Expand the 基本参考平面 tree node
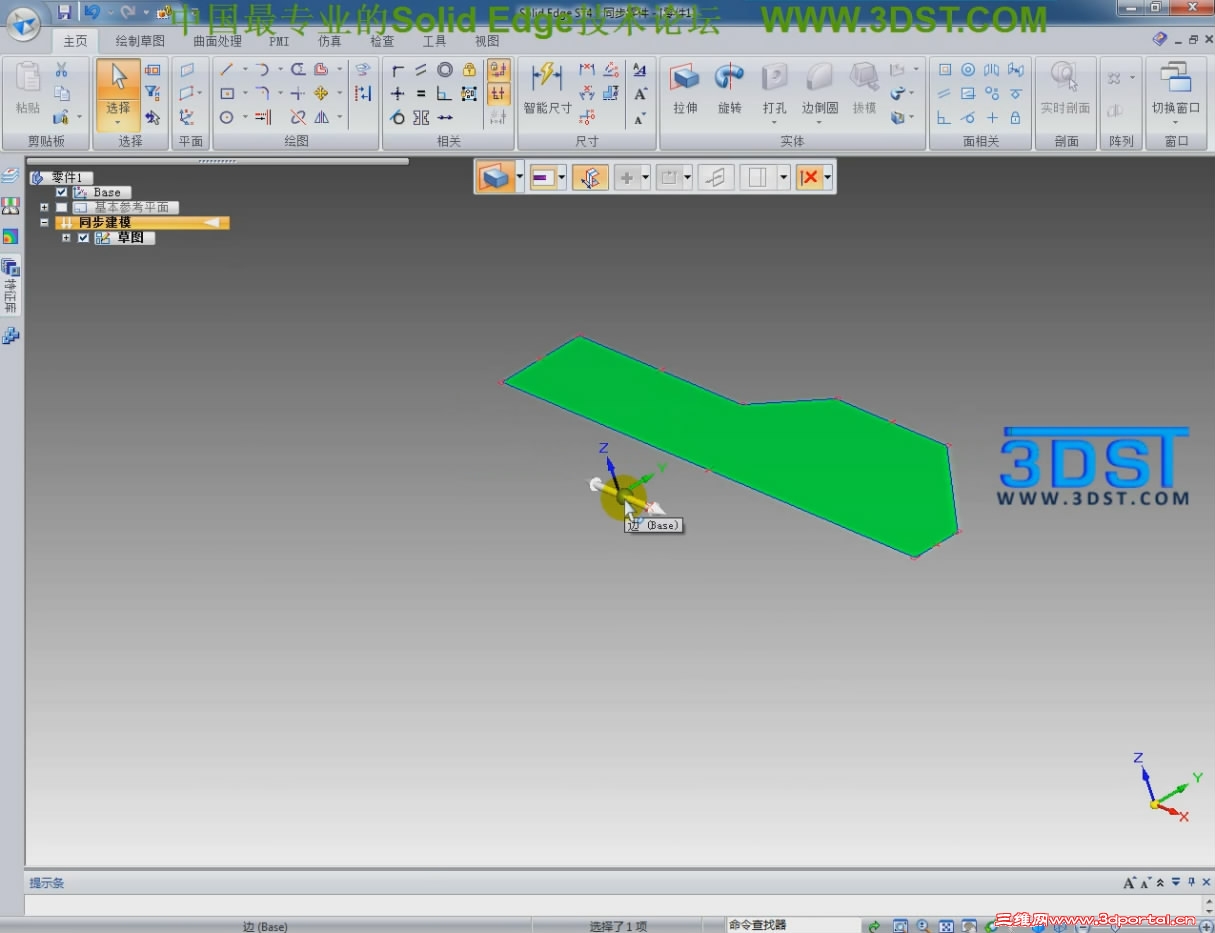1215x933 pixels. (44, 207)
